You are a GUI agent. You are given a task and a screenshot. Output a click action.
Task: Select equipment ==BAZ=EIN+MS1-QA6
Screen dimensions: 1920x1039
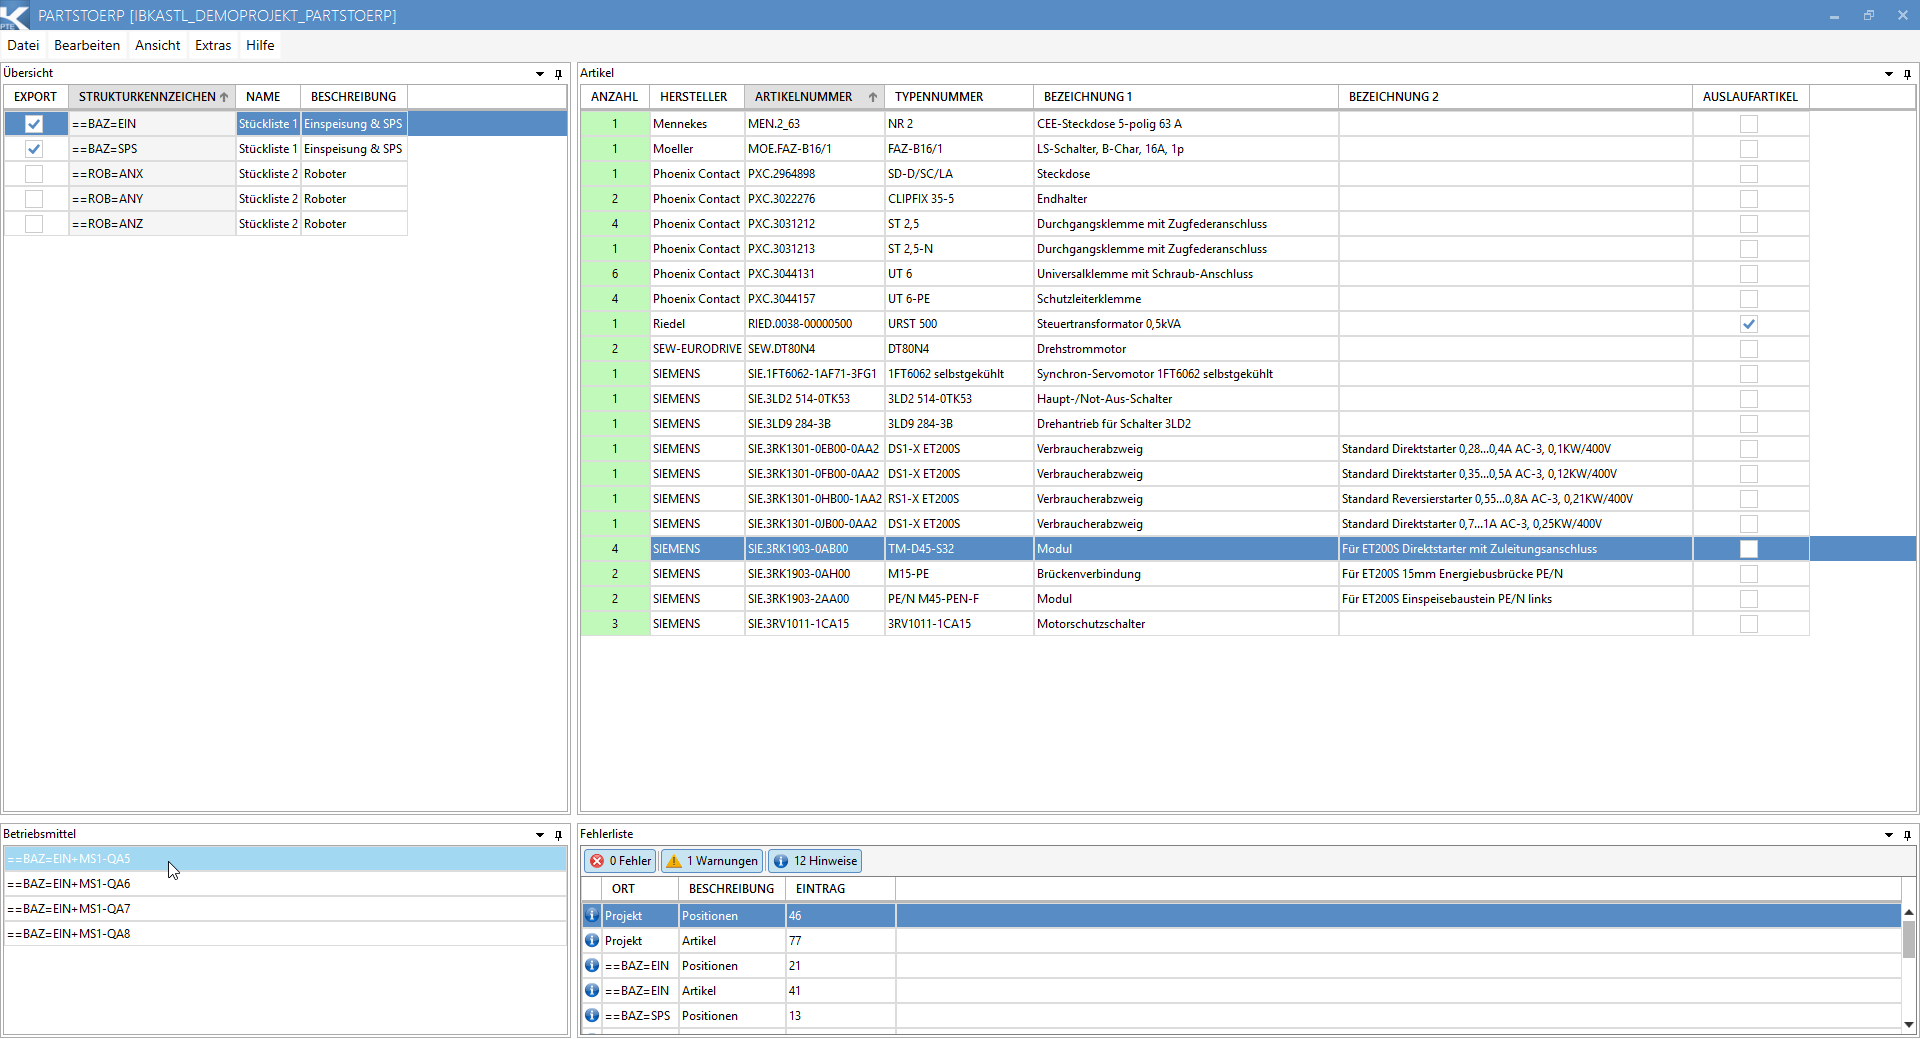[285, 884]
